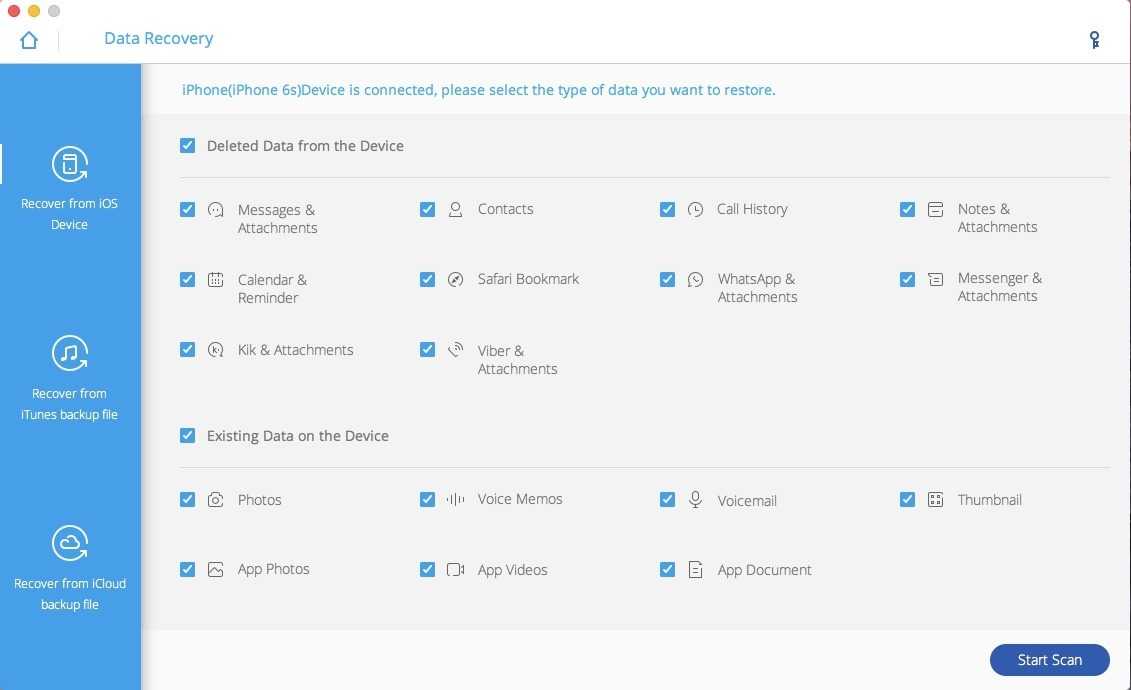Click the WhatsApp & Attachments icon
Screen dimensions: 1131x690
pos(696,280)
